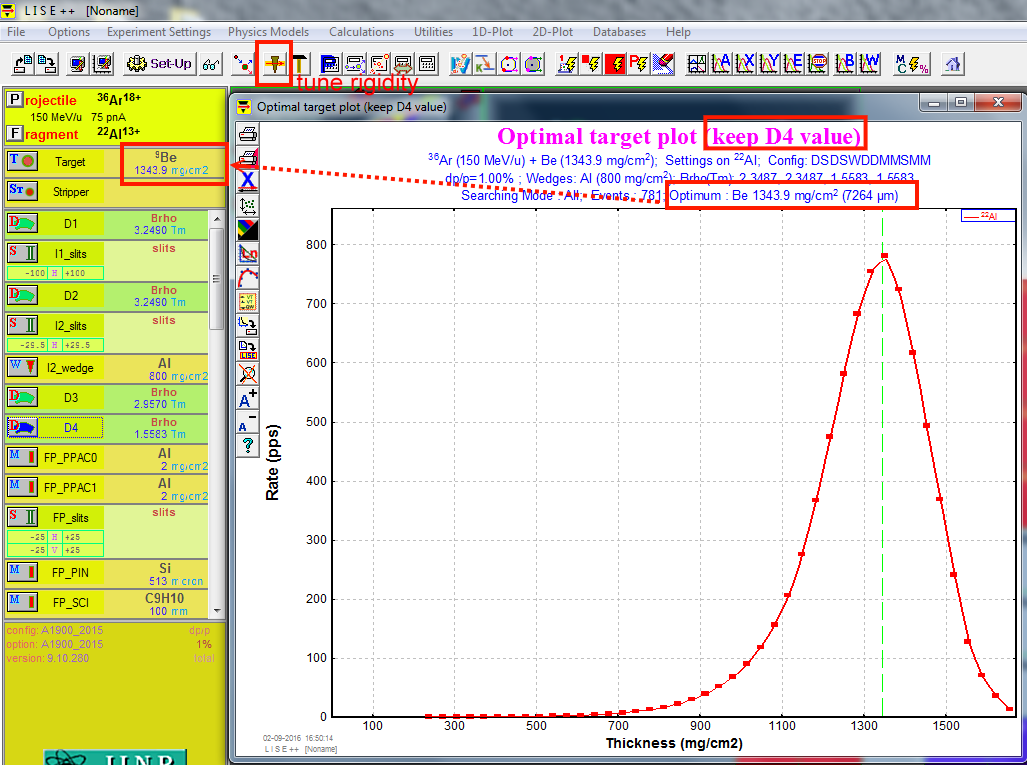Screen dimensions: 1027x765
Task: Open the Databases menu
Action: pos(619,32)
